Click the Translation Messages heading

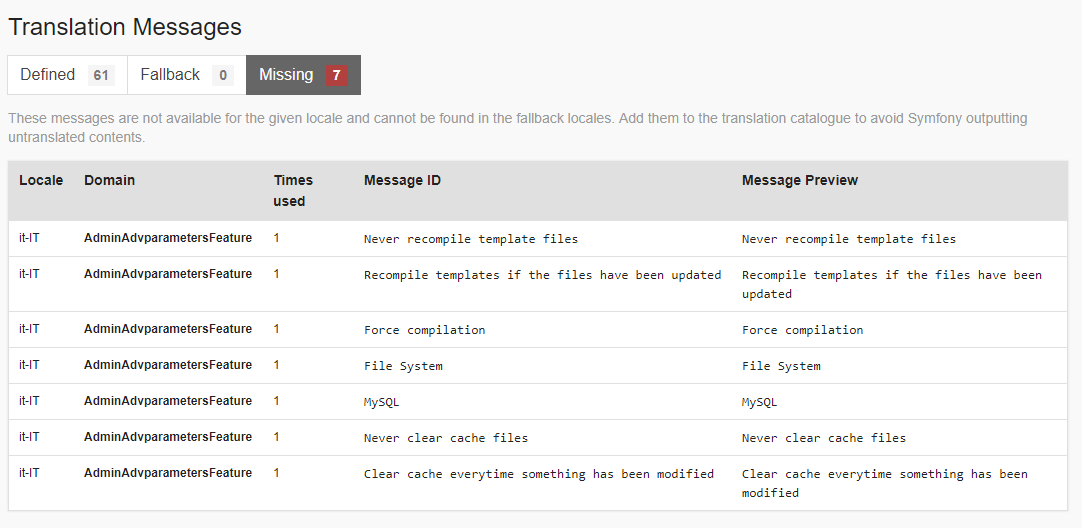coord(125,27)
